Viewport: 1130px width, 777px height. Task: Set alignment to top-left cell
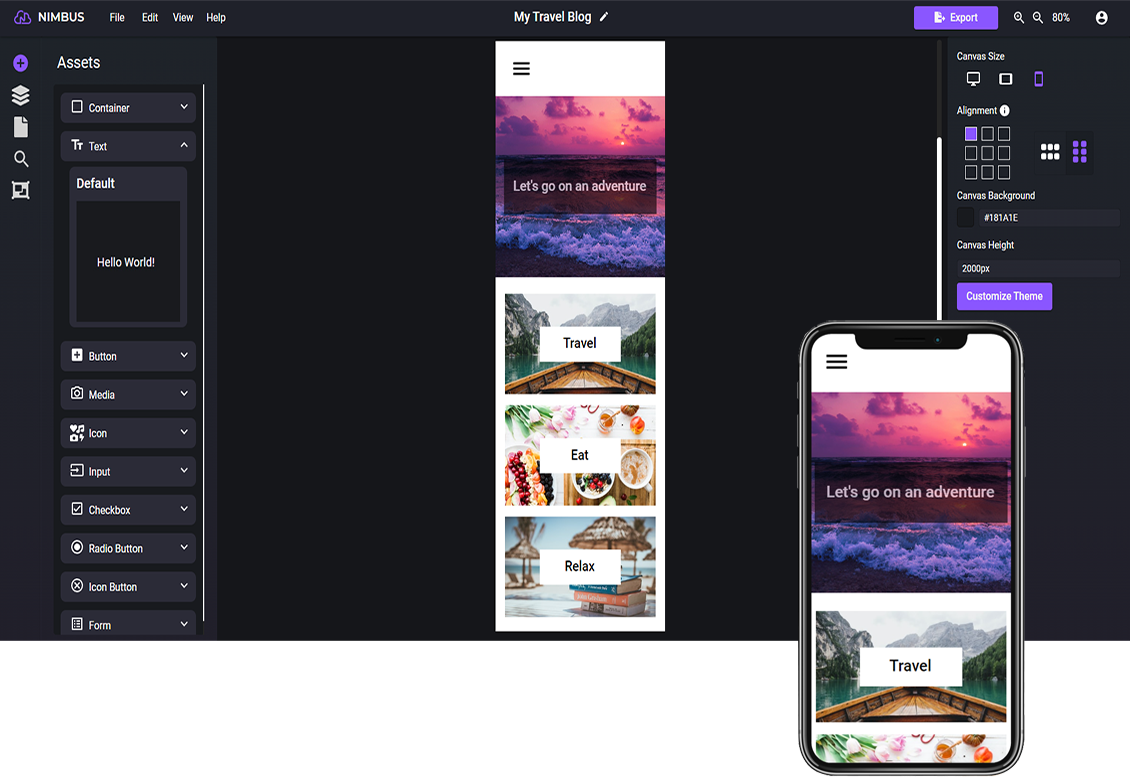click(971, 134)
